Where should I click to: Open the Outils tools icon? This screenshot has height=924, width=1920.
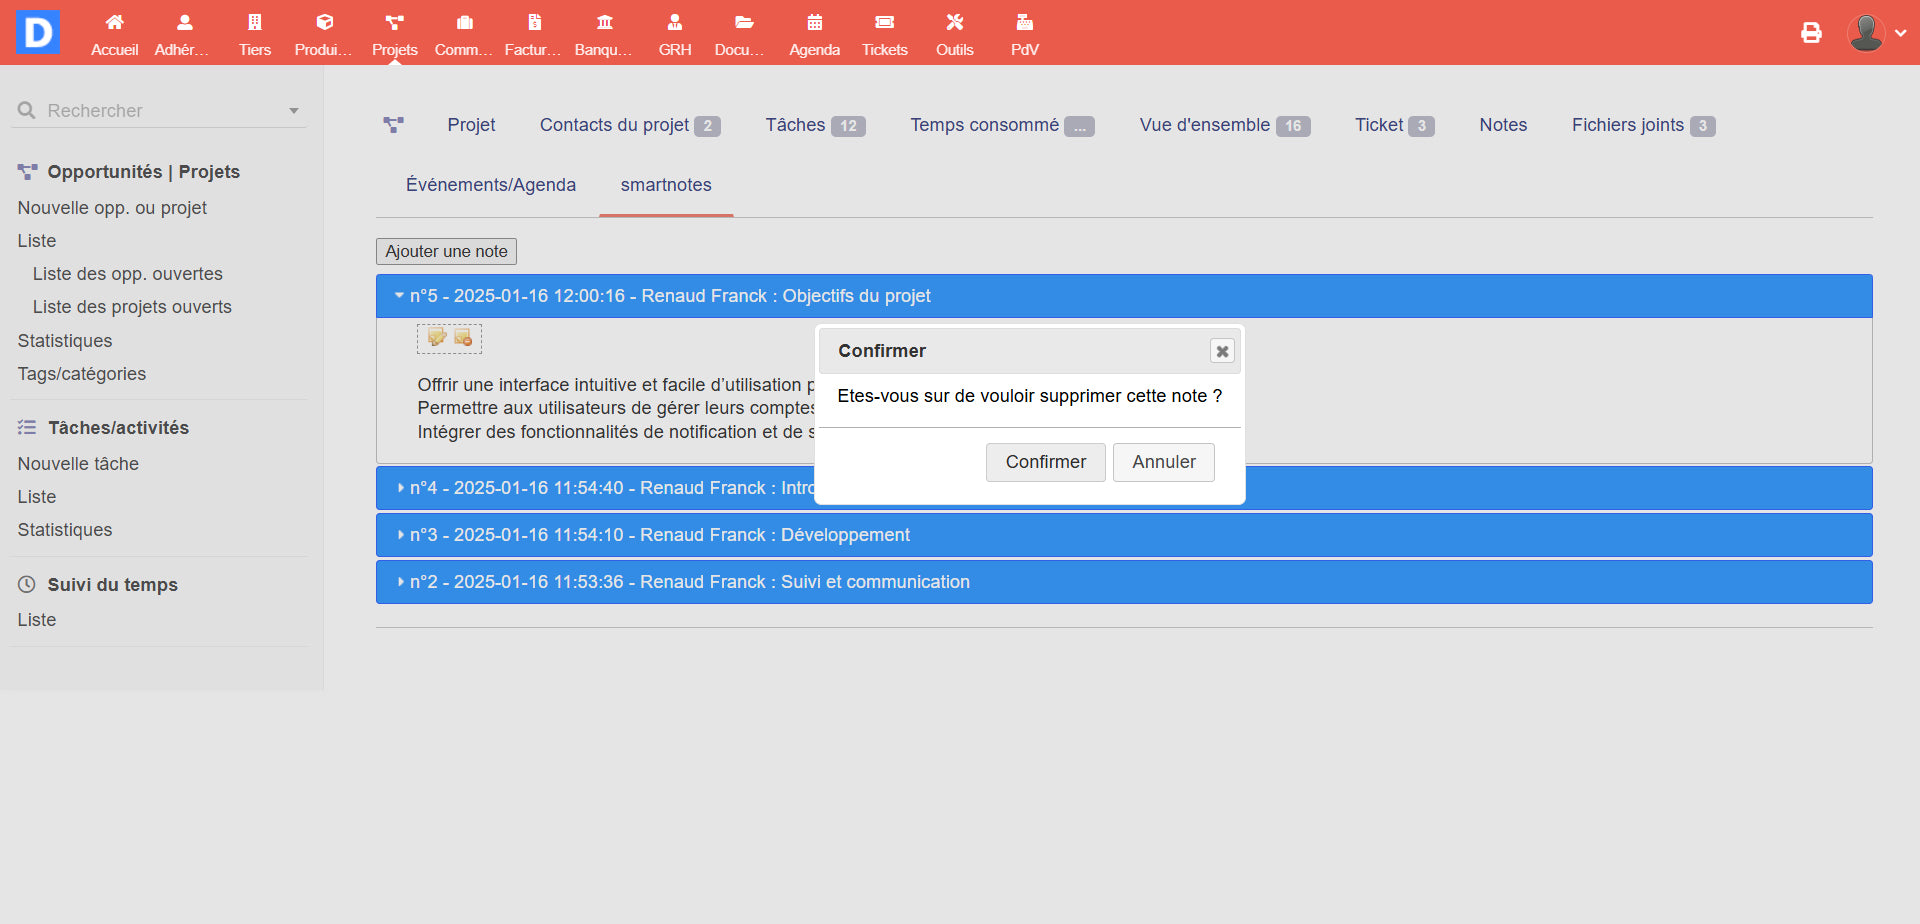coord(954,23)
